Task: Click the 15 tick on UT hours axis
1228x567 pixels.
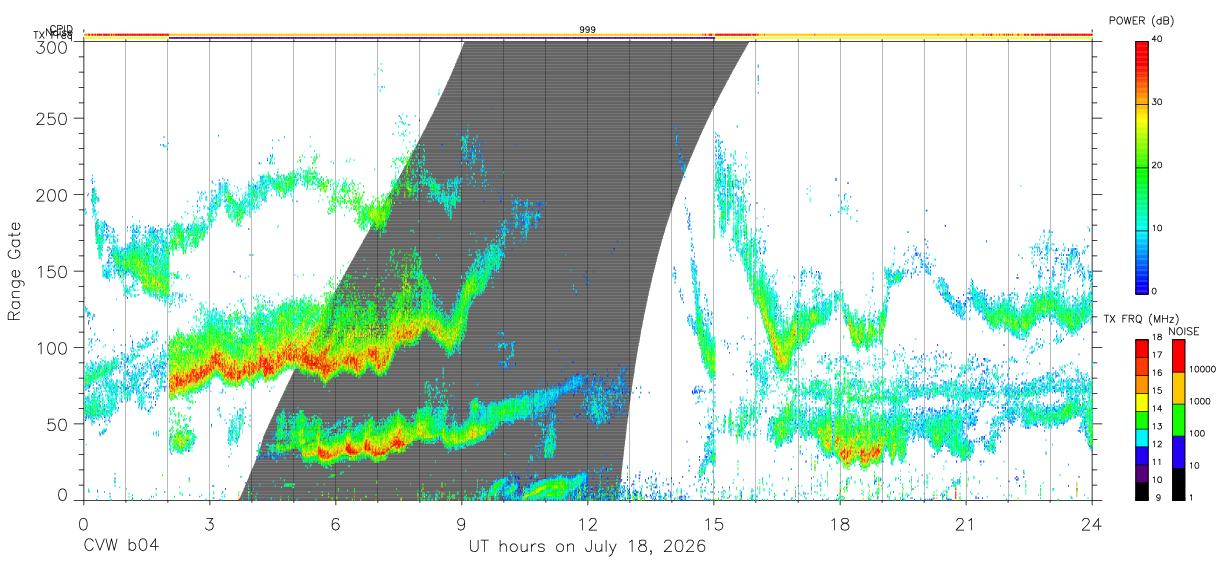Action: coord(714,524)
